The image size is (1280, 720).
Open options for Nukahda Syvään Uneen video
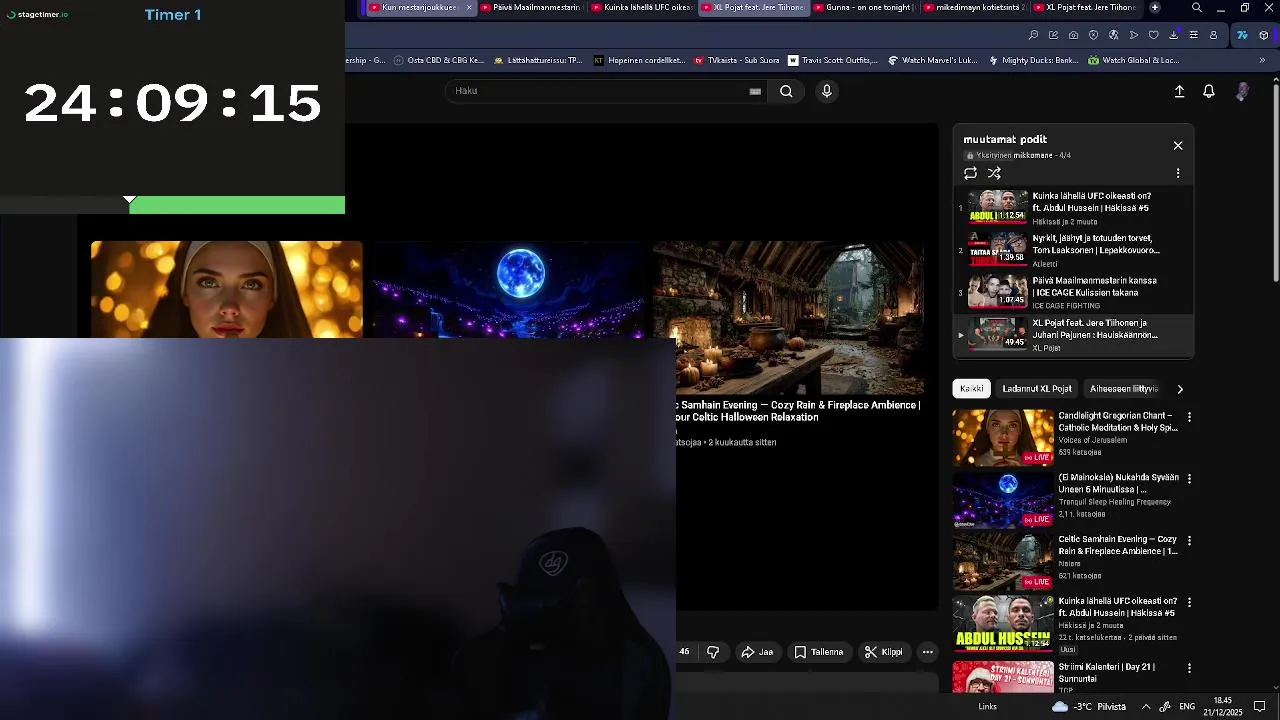click(x=1189, y=478)
